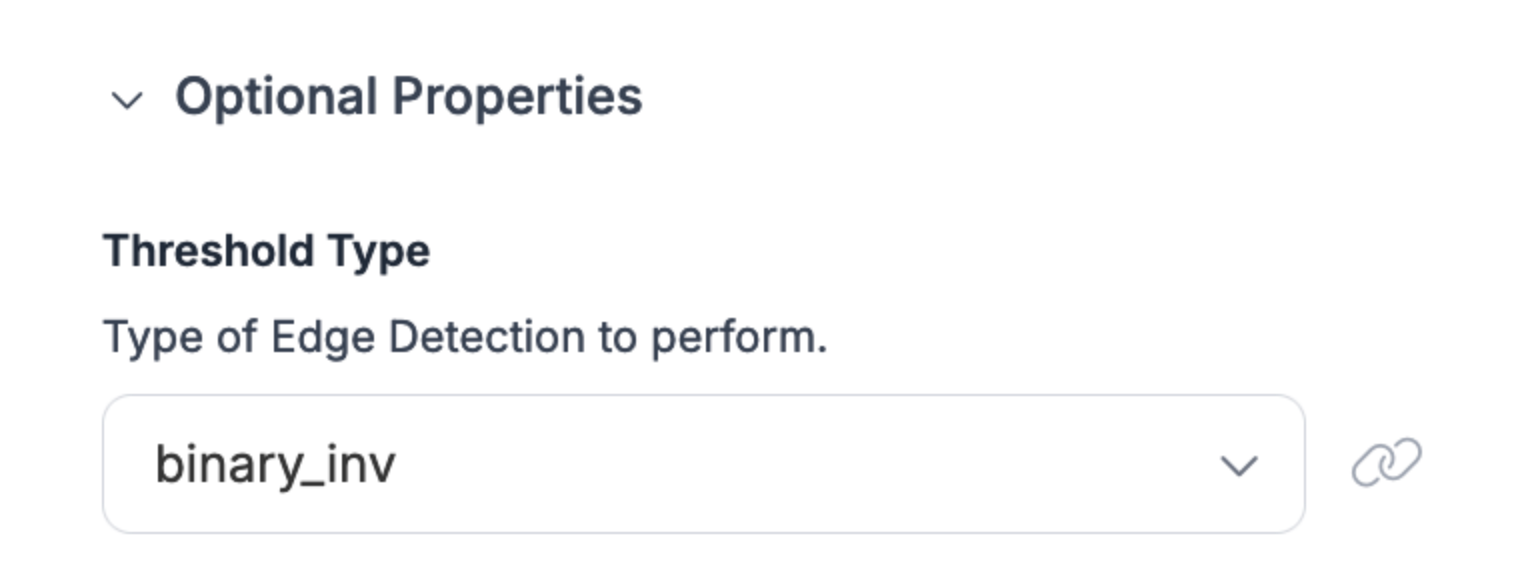The width and height of the screenshot is (1514, 584).
Task: Click the word 'Properties' in the section header
Action: point(516,97)
